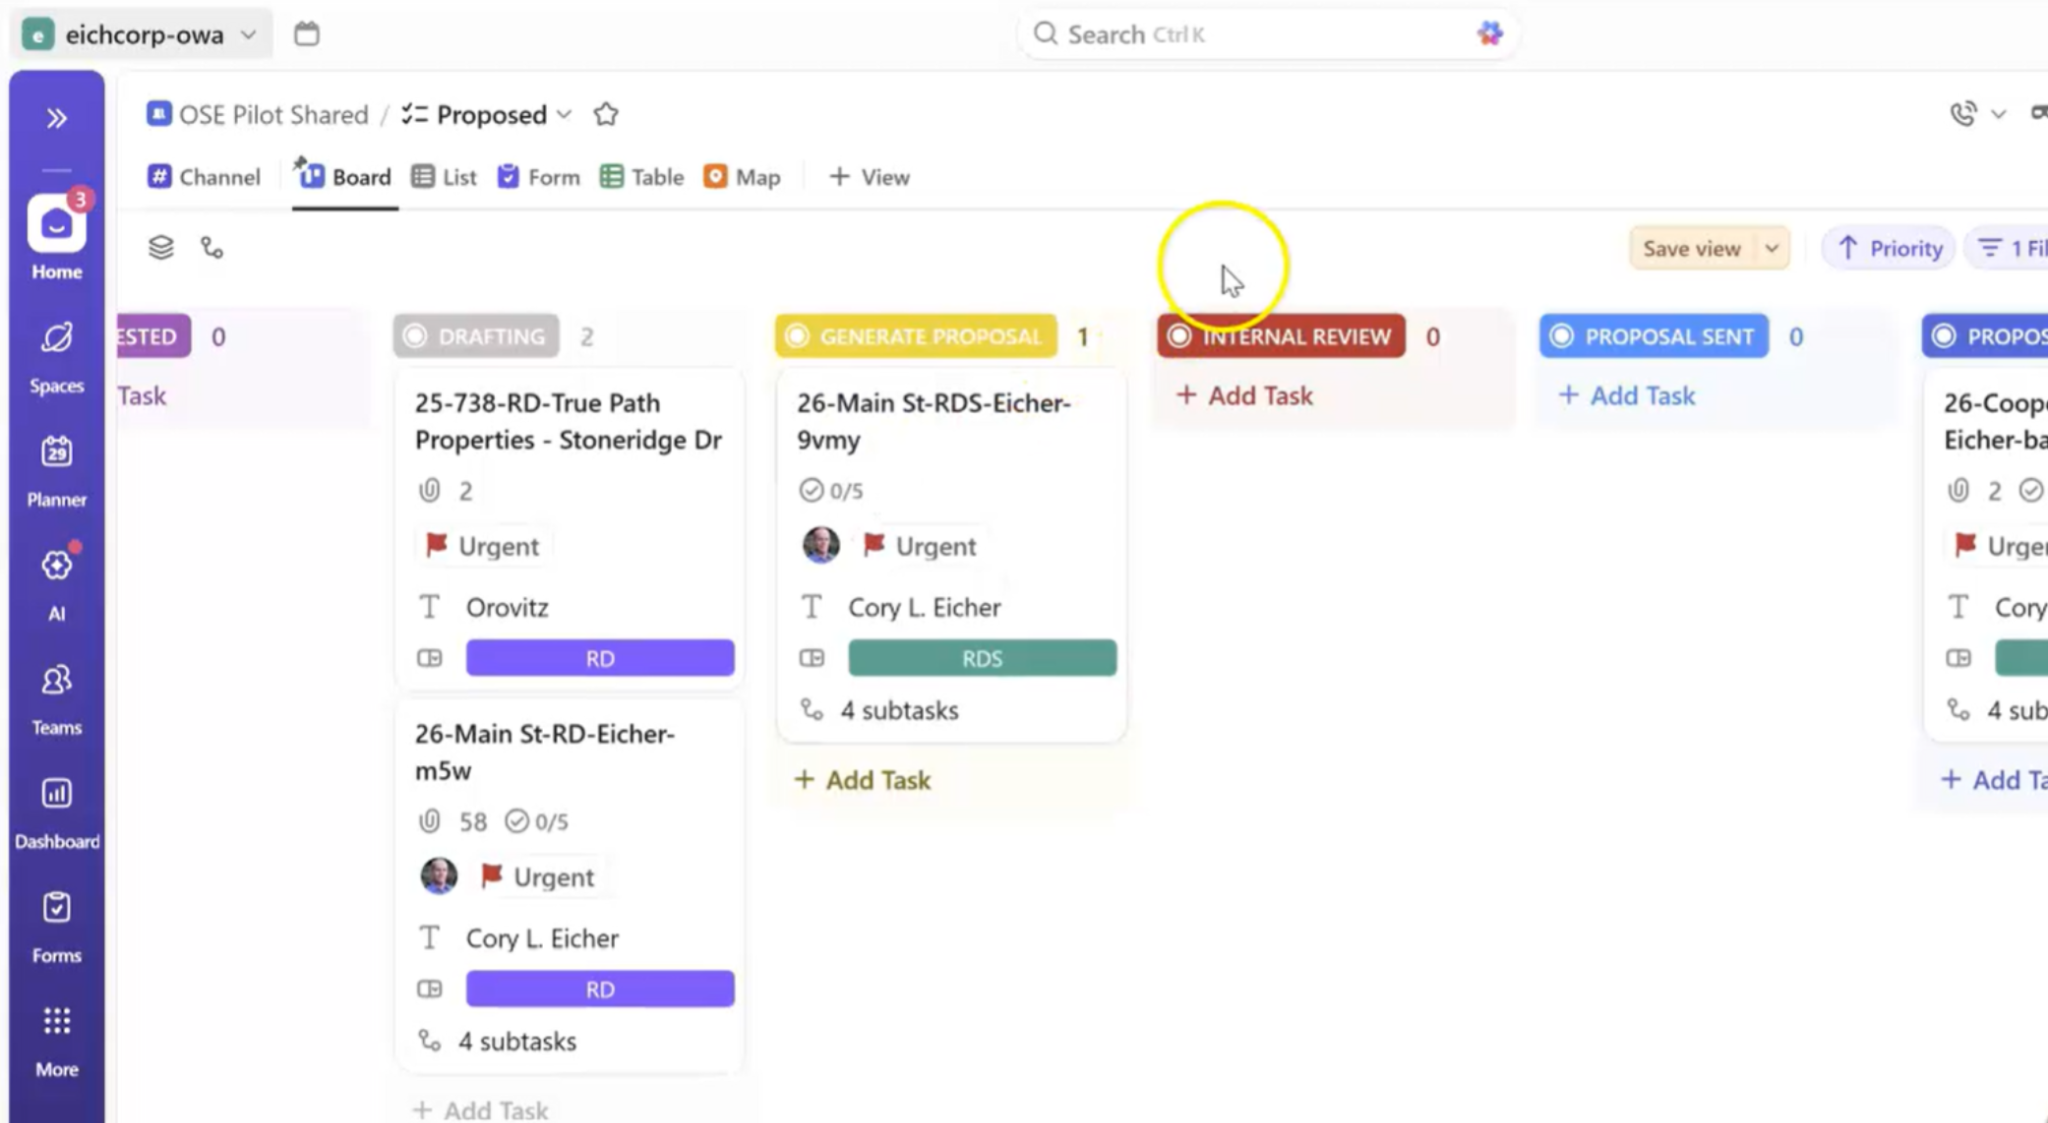2048x1123 pixels.
Task: Add Task in Internal Review column
Action: pos(1245,396)
